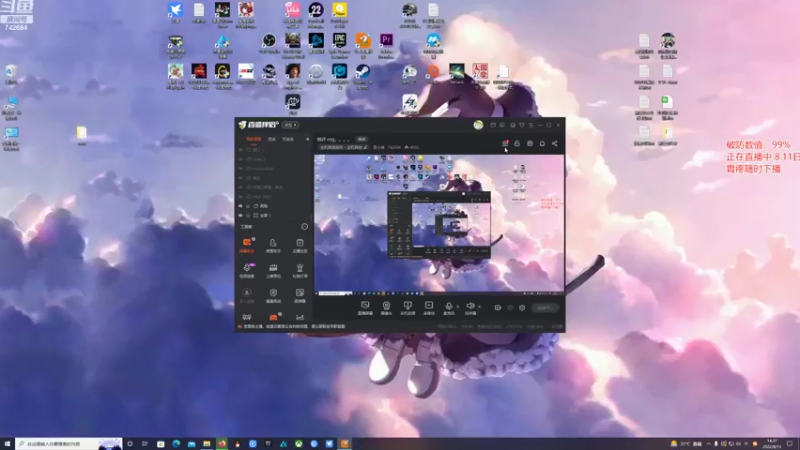Image resolution: width=800 pixels, height=450 pixels.
Task: Toggle the eye icon for the "全屏 1" source
Action: point(241,215)
